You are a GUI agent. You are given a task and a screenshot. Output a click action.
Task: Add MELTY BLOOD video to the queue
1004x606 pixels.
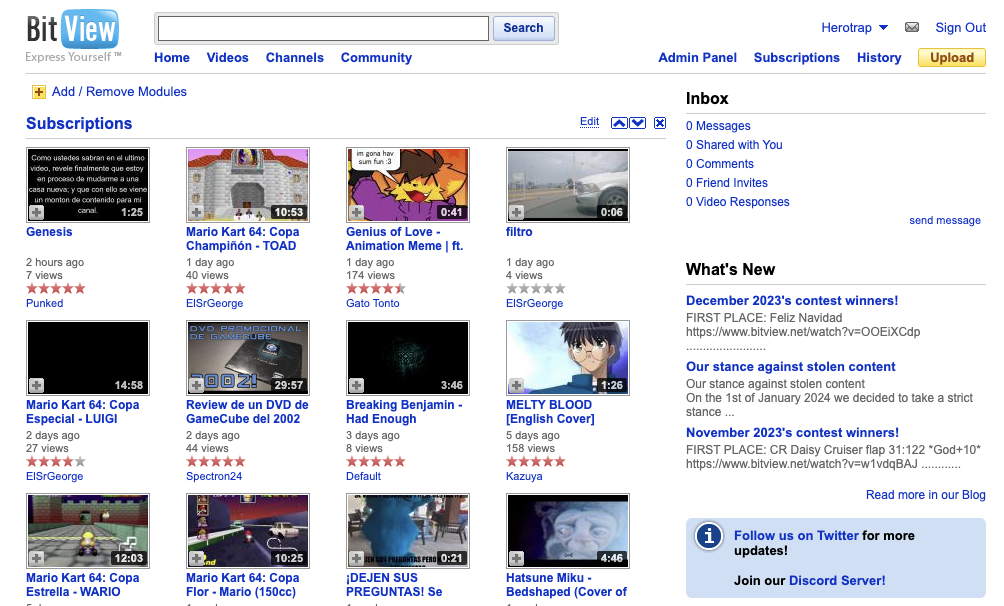(516, 385)
